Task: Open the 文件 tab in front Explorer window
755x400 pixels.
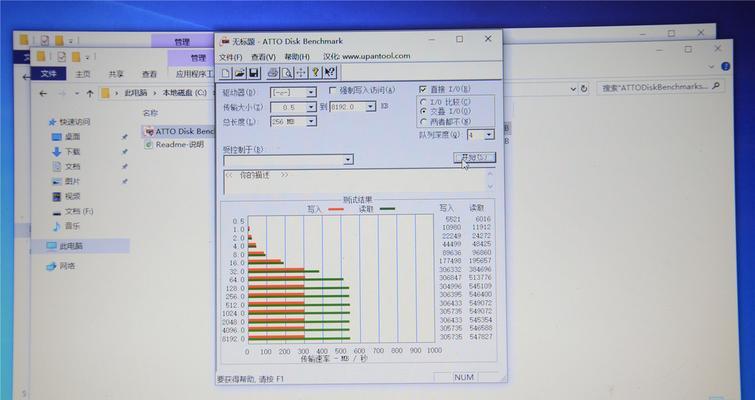Action: pyautogui.click(x=49, y=74)
